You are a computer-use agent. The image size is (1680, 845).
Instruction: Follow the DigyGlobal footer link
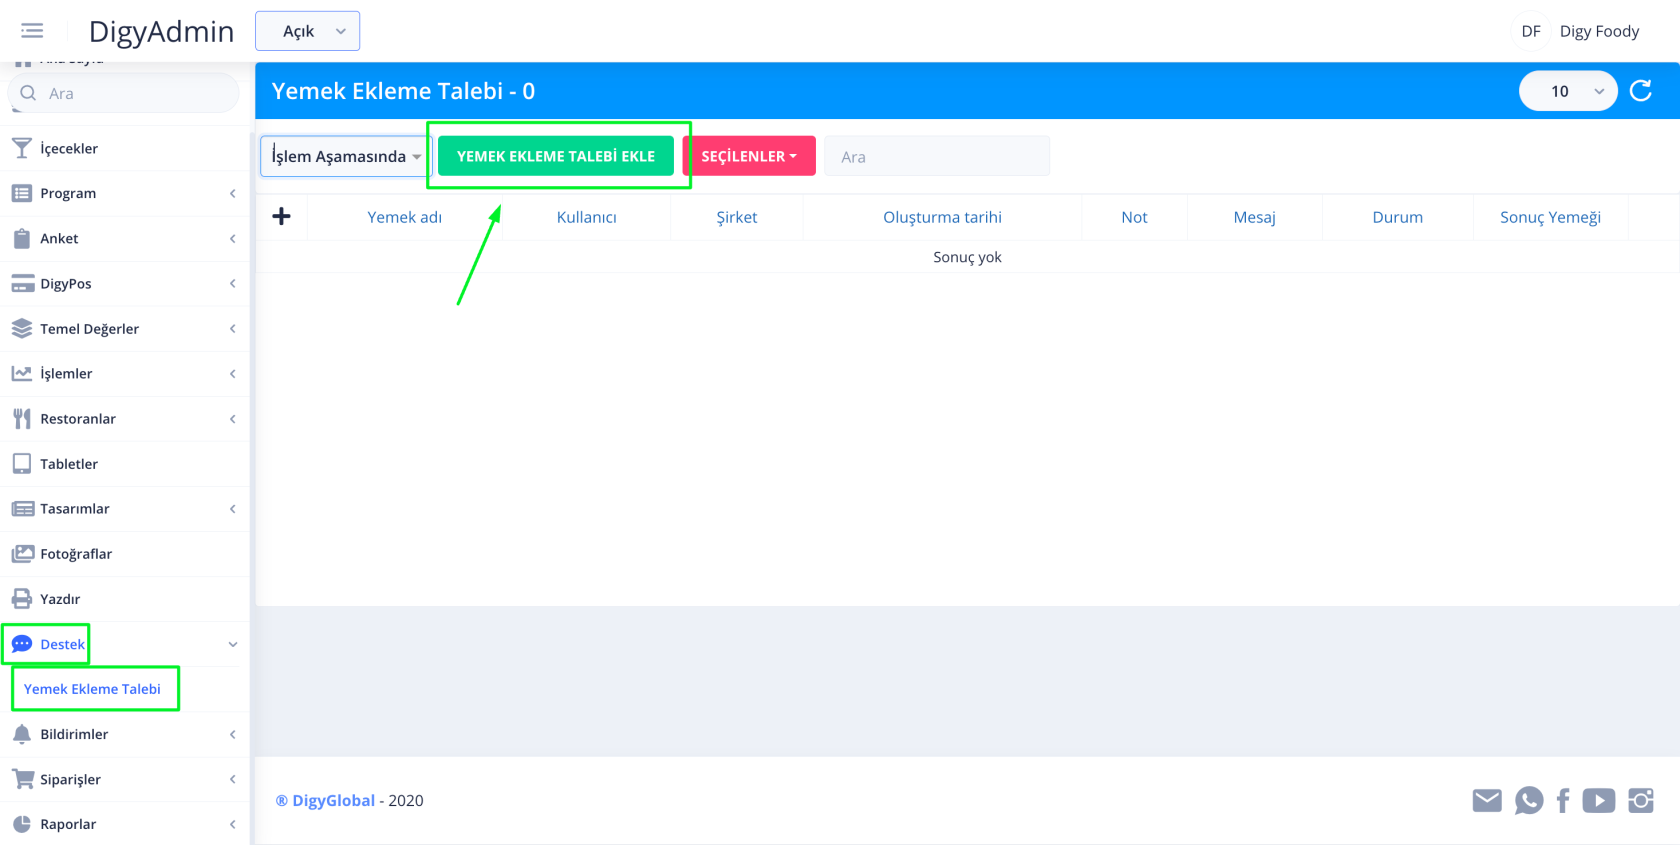coord(333,800)
